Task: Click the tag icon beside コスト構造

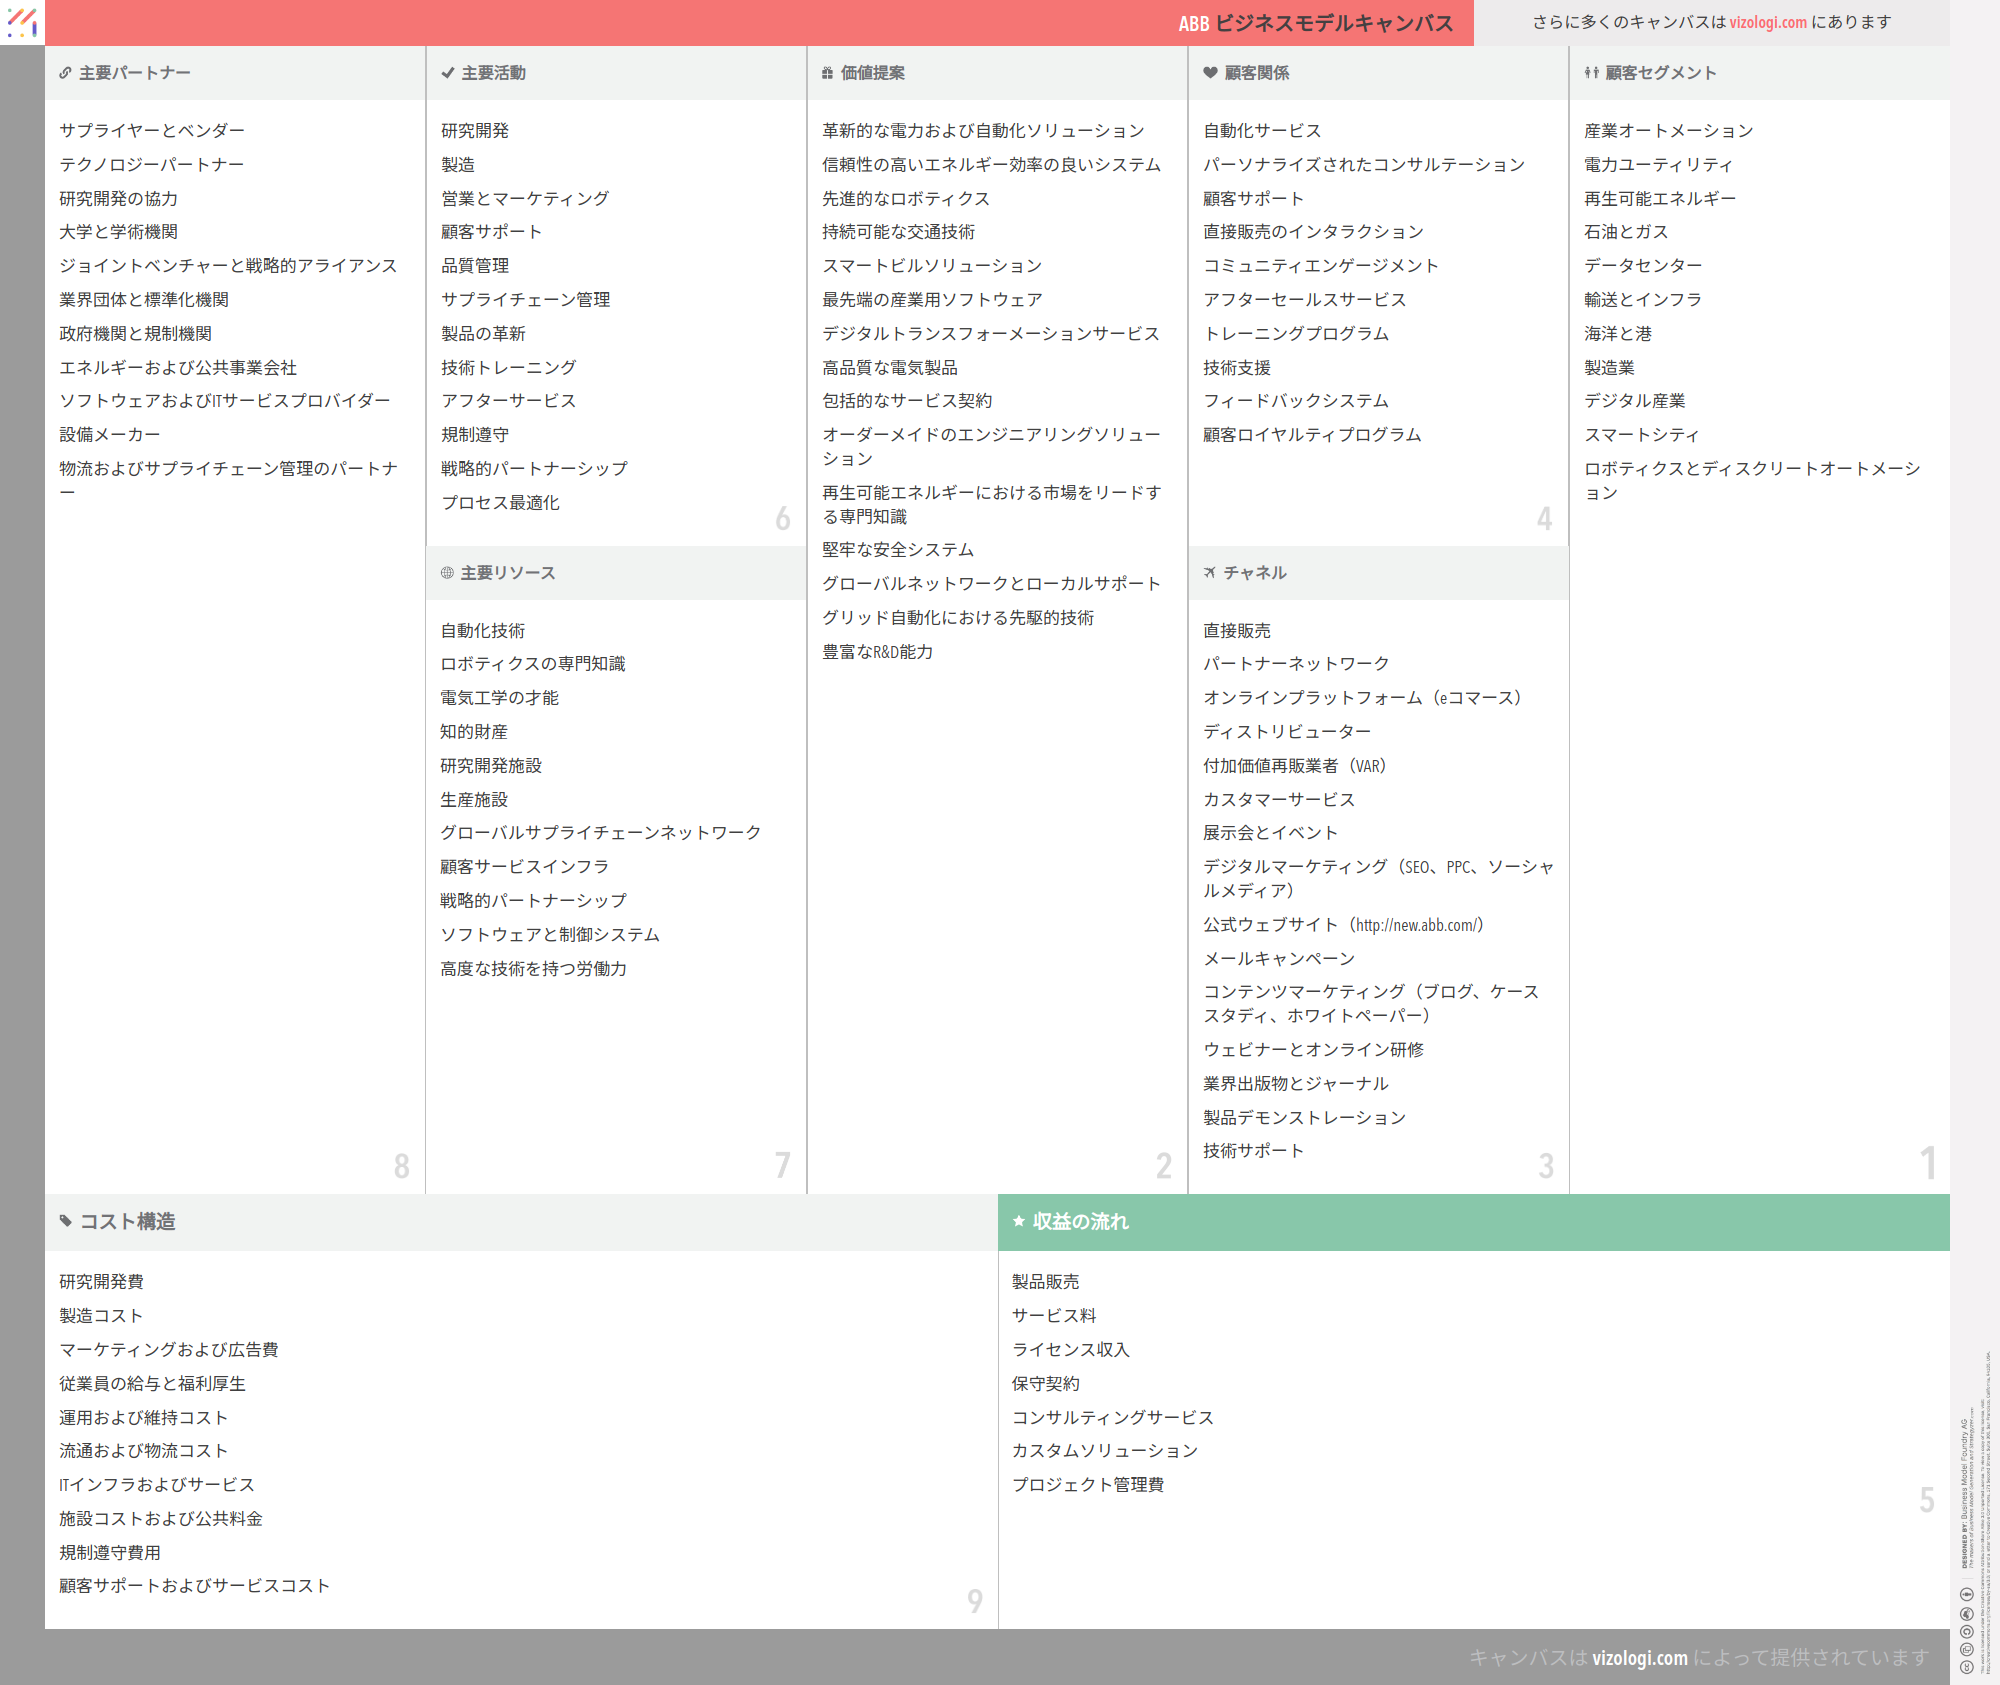Action: [x=66, y=1221]
